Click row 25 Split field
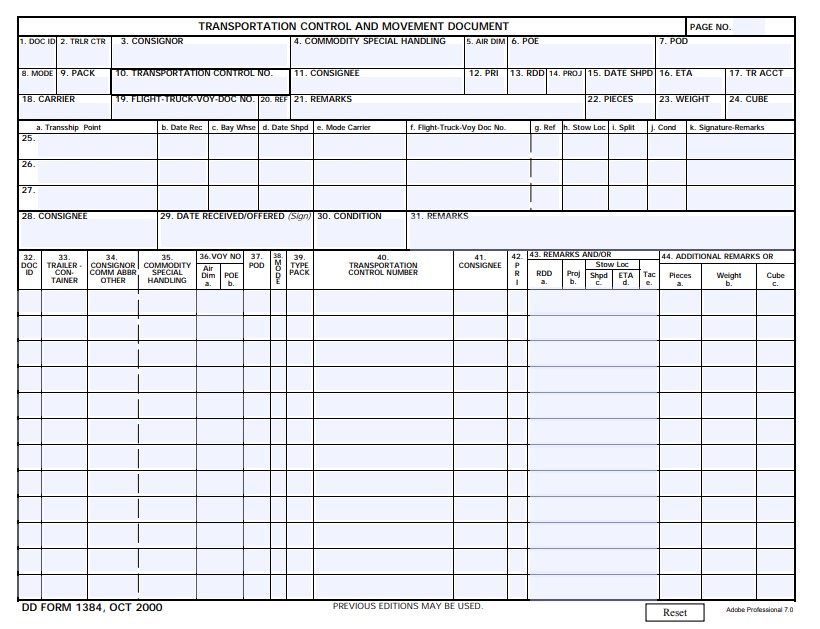The height and width of the screenshot is (629, 820). (628, 146)
